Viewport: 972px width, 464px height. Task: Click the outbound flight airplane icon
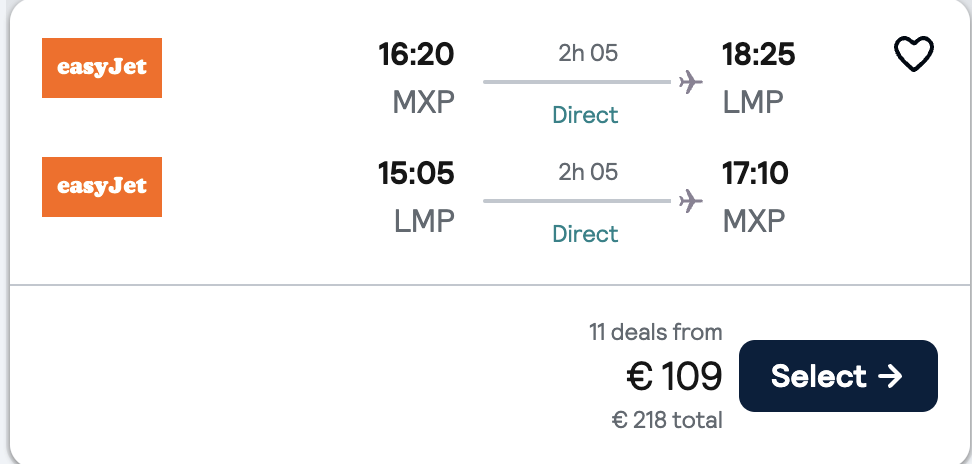690,82
